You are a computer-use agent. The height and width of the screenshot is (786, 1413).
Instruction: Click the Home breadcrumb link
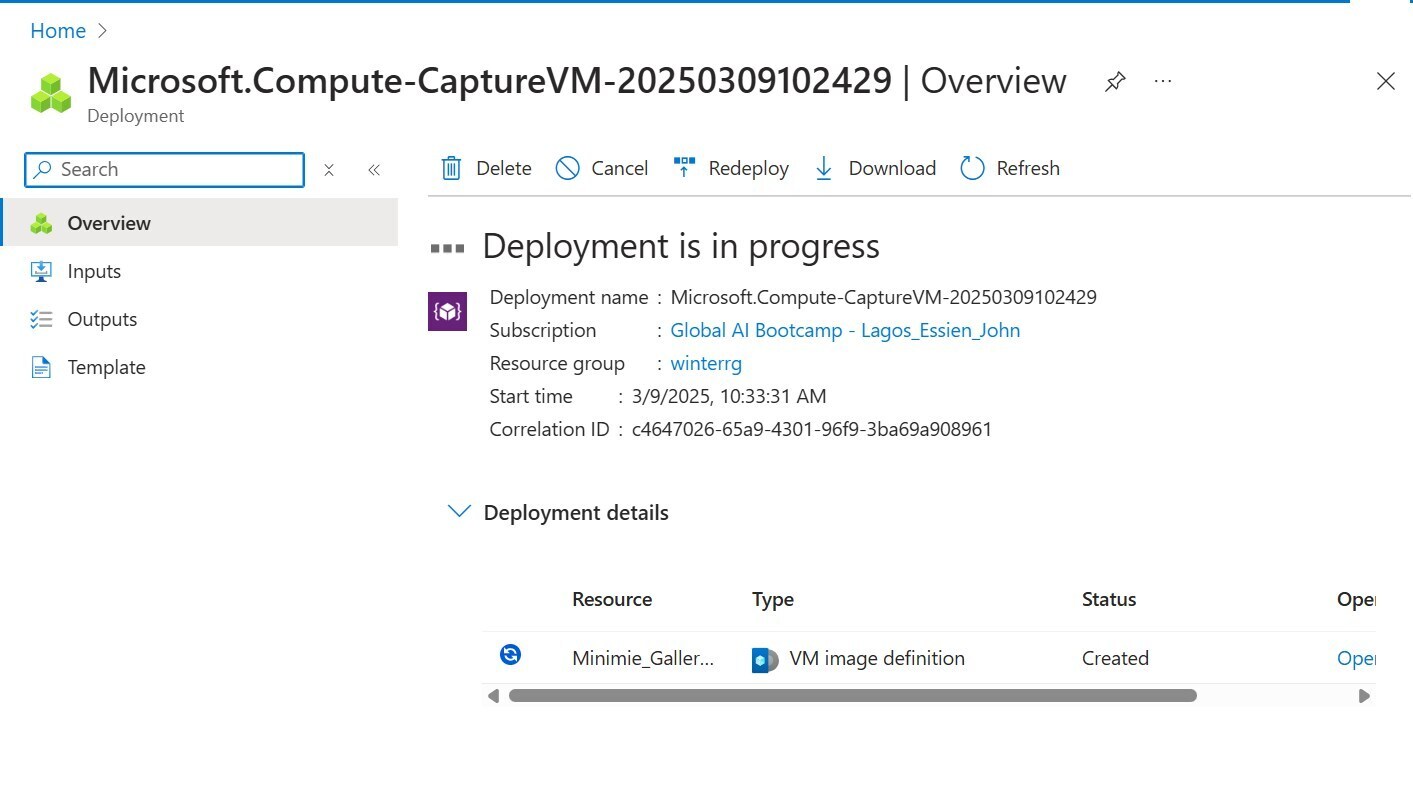[58, 31]
